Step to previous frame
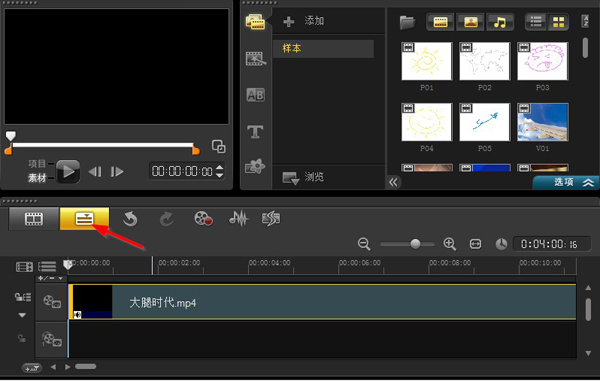 coord(95,172)
